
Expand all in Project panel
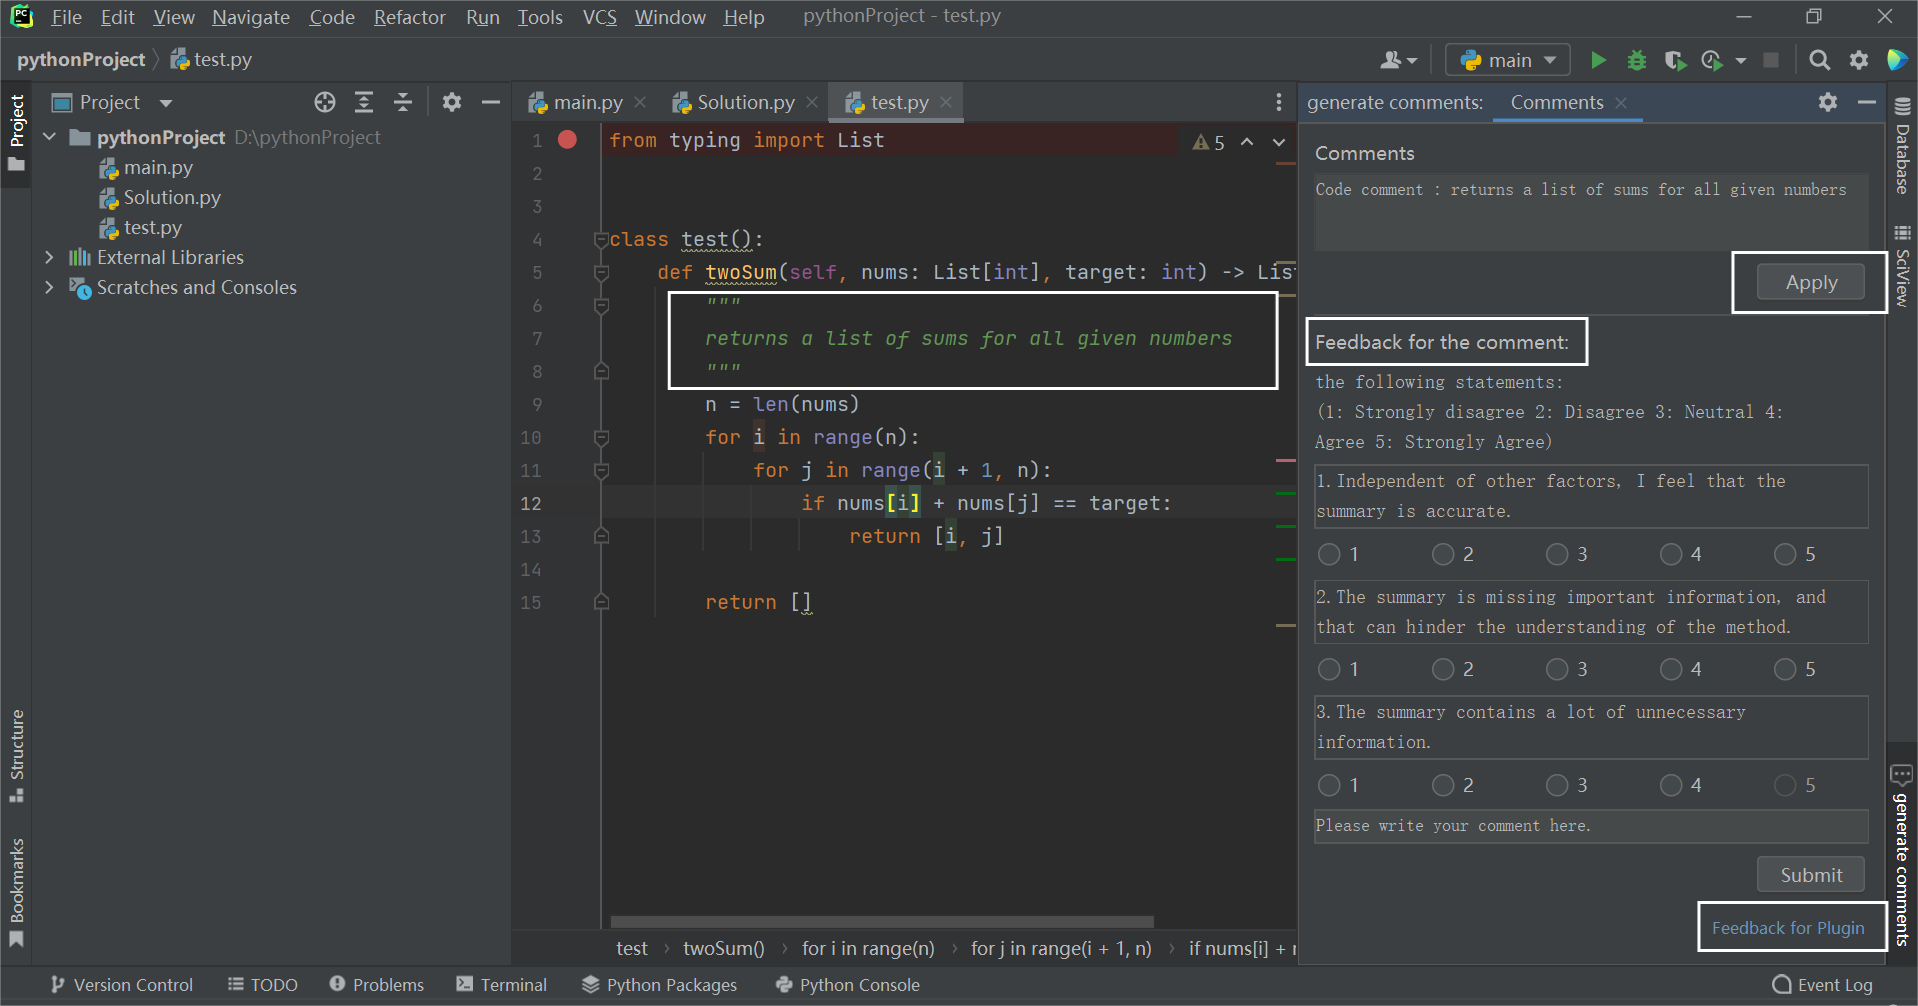pos(364,102)
